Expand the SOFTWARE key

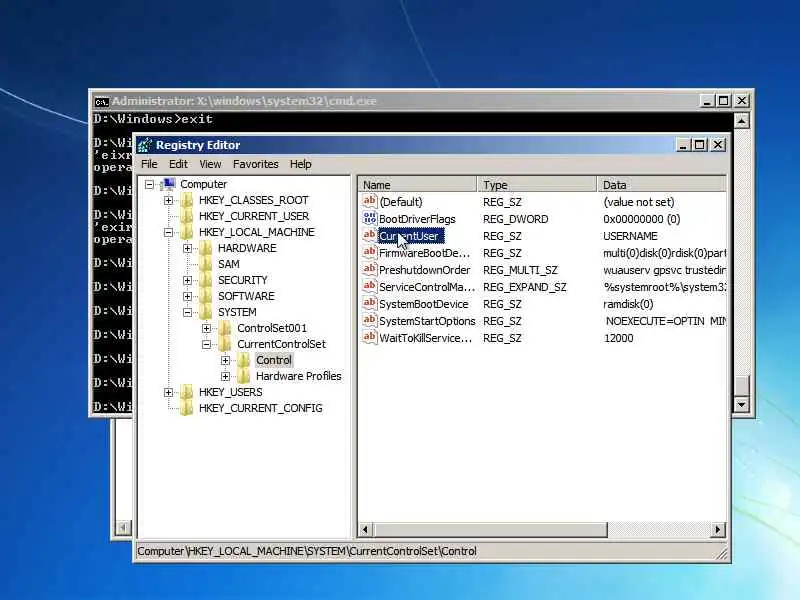pyautogui.click(x=187, y=296)
